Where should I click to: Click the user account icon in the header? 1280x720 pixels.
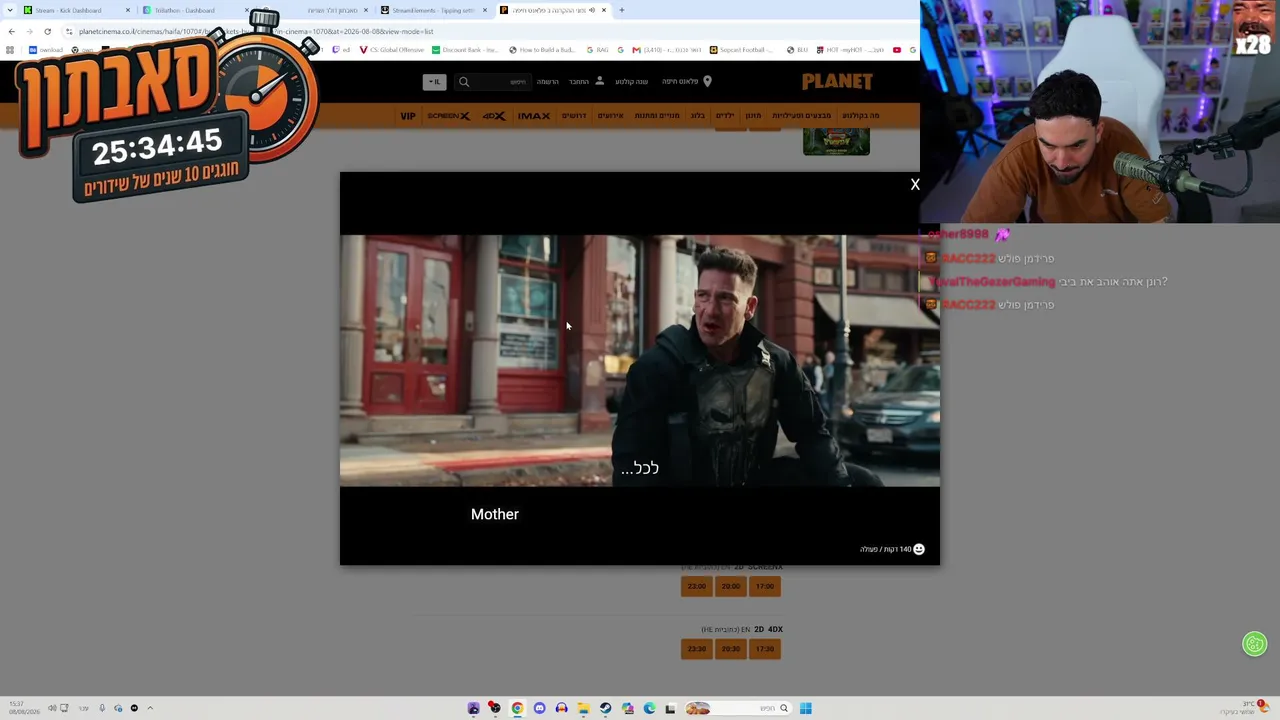[x=599, y=81]
